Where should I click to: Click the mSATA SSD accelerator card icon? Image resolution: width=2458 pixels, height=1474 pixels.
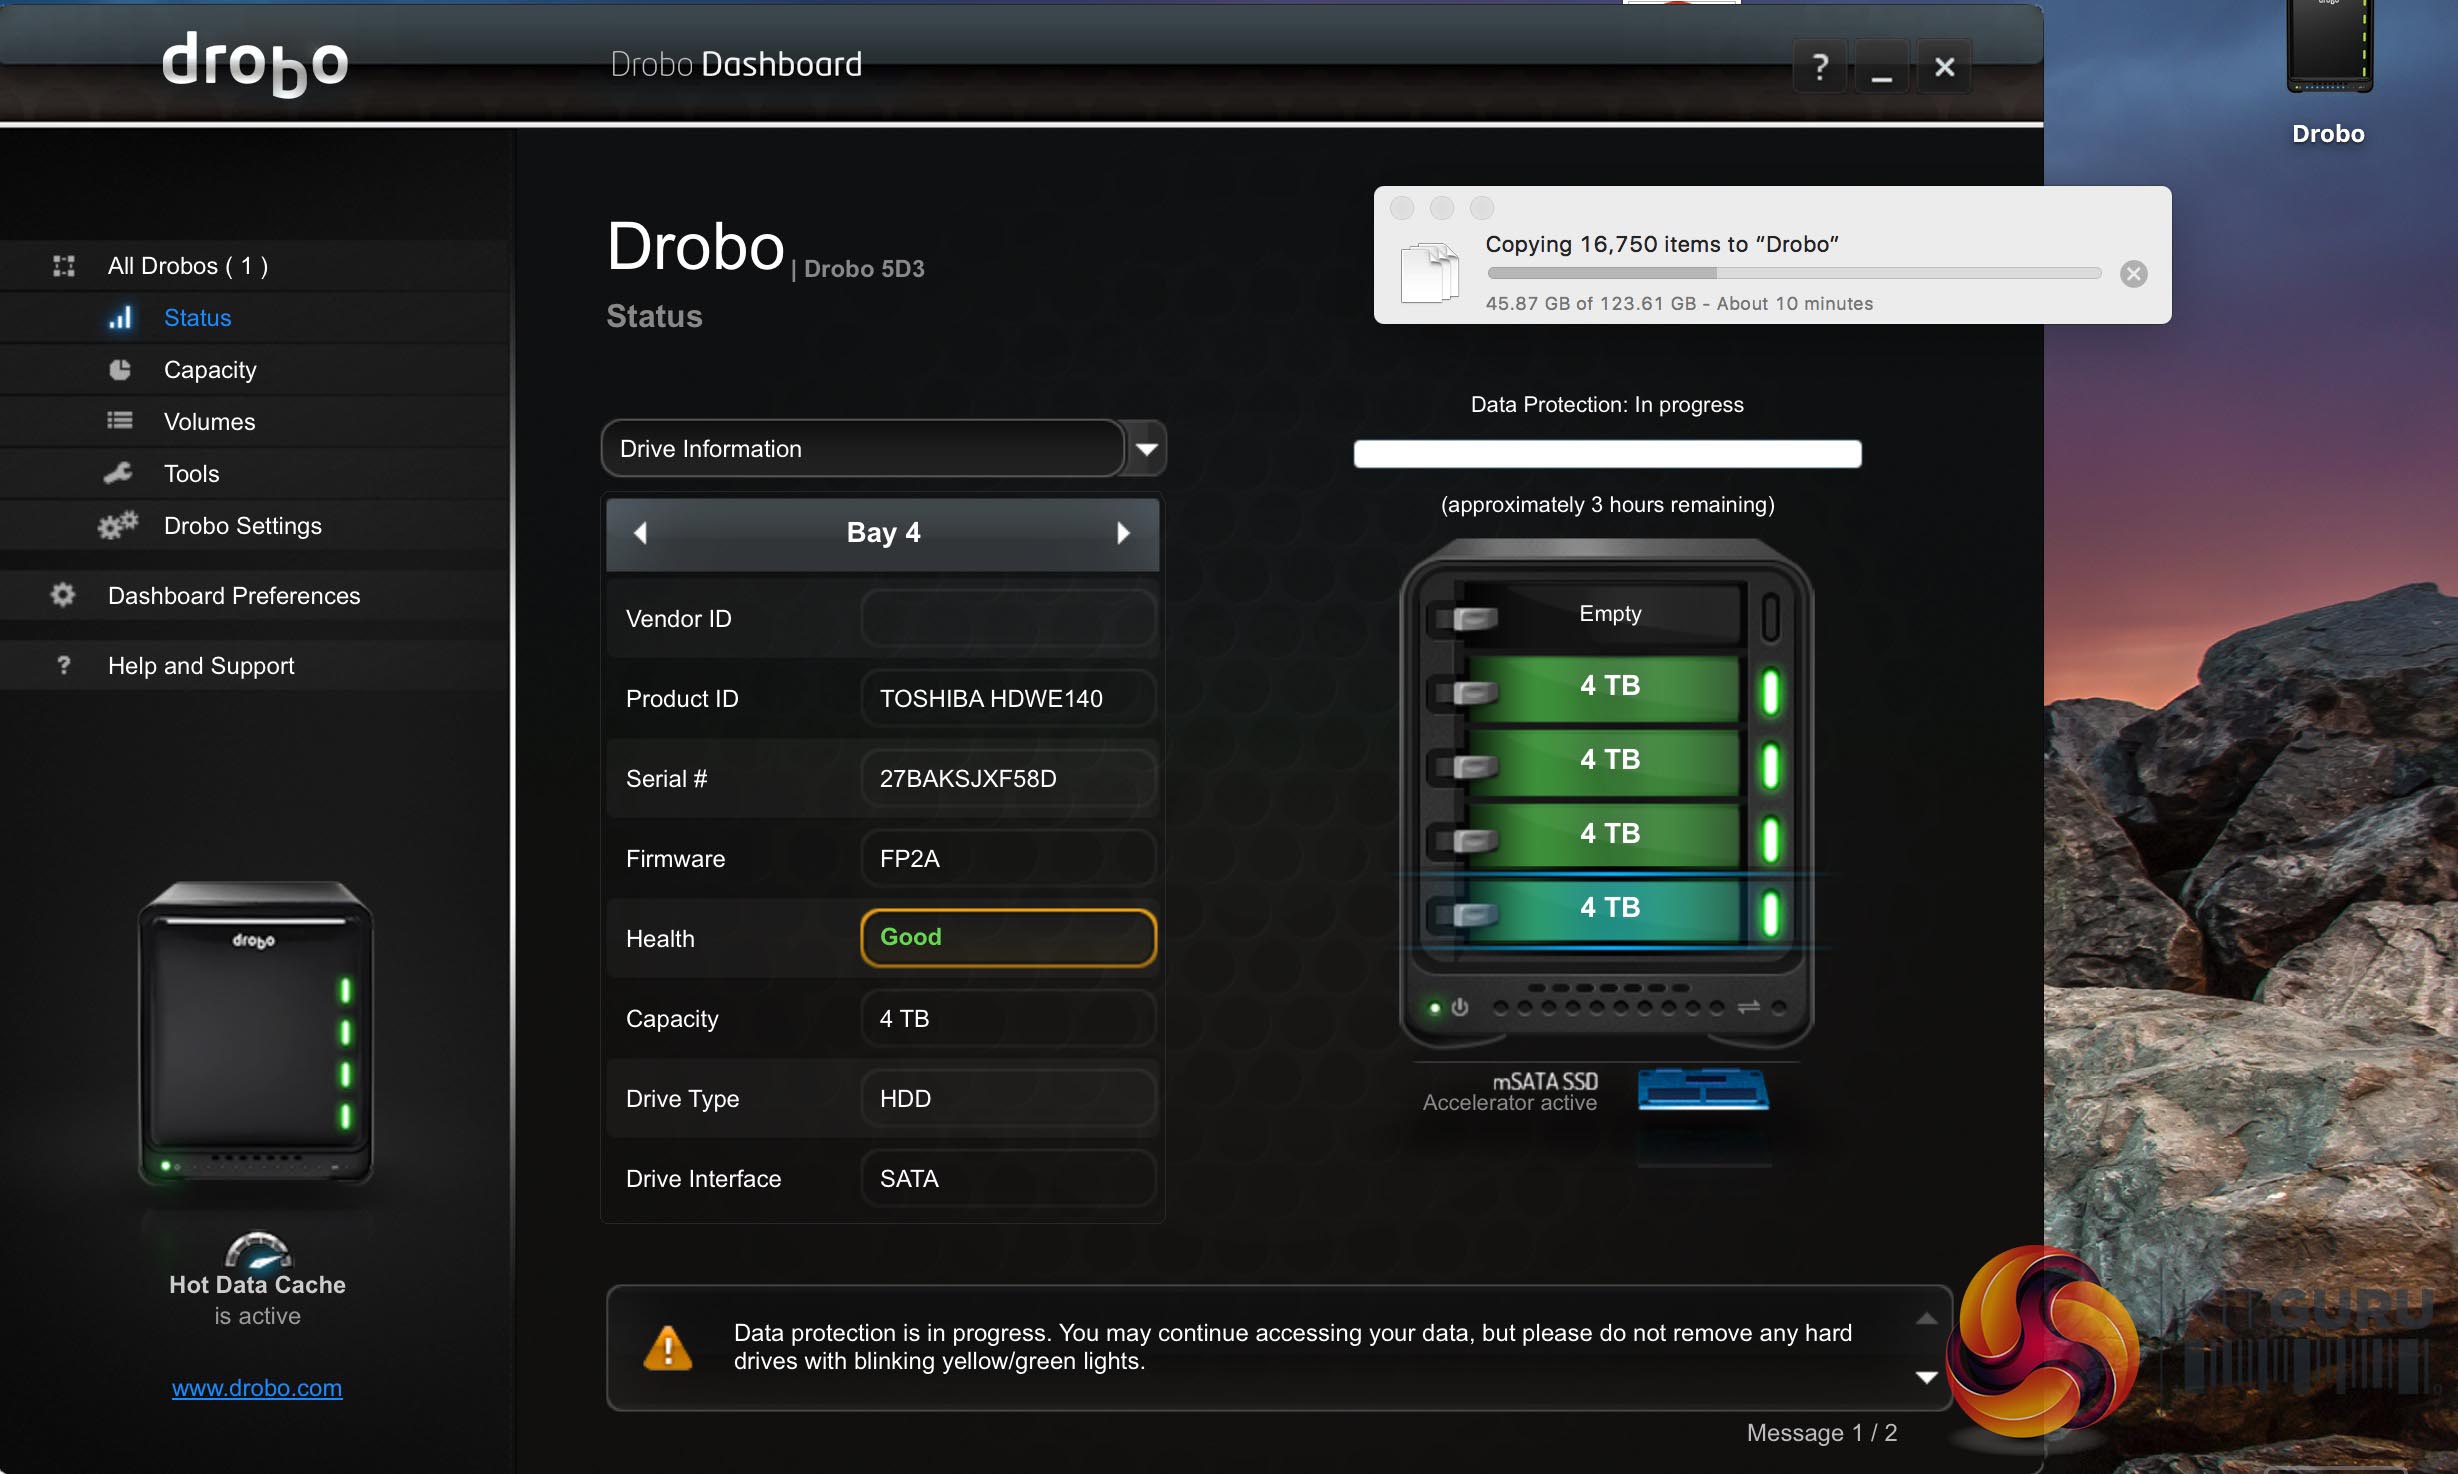(1703, 1089)
